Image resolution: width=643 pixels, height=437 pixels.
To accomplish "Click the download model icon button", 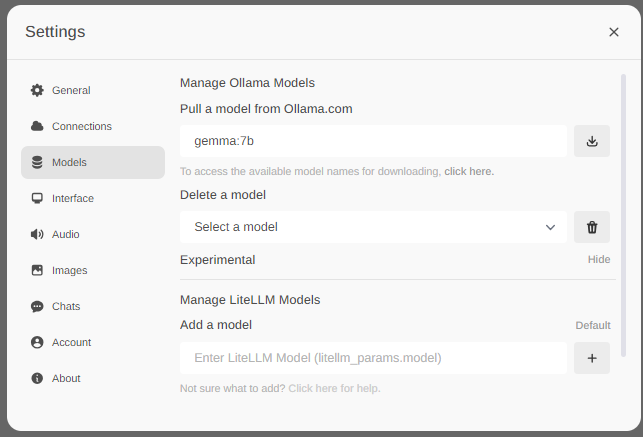I will tap(591, 141).
